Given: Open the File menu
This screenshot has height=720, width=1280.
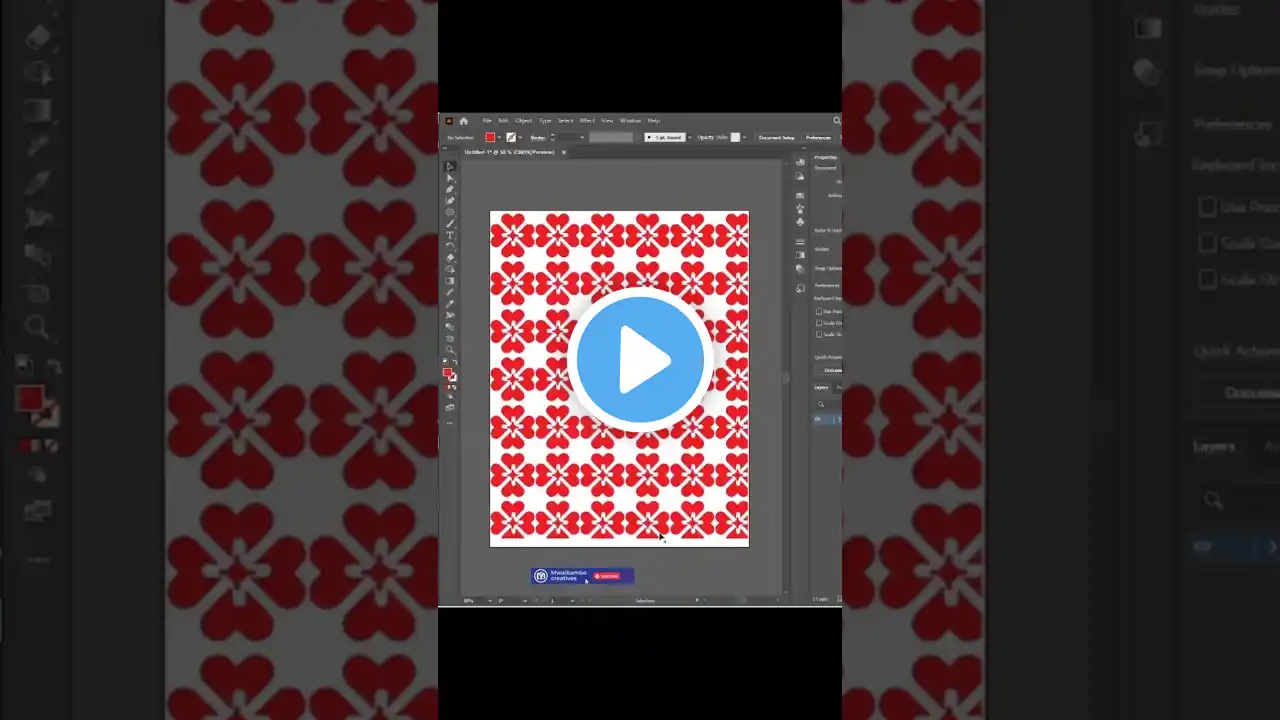Looking at the screenshot, I should pos(487,121).
